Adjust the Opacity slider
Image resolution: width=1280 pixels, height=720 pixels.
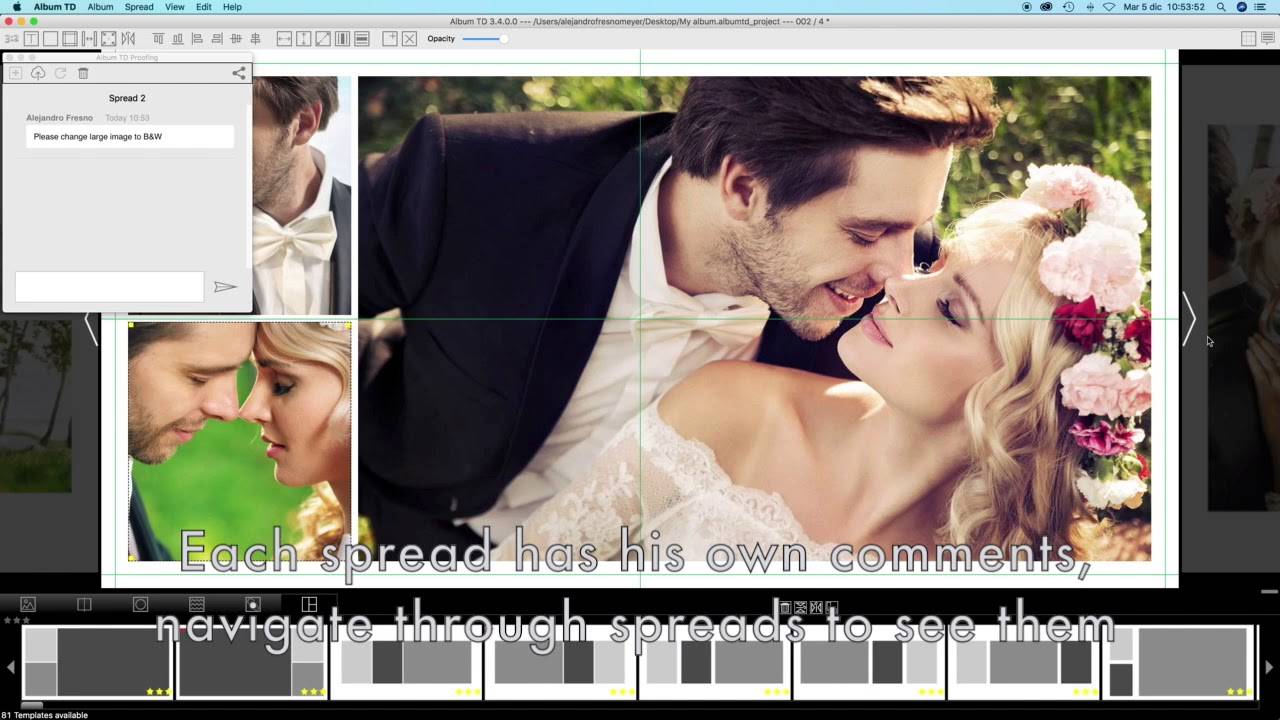tap(485, 39)
